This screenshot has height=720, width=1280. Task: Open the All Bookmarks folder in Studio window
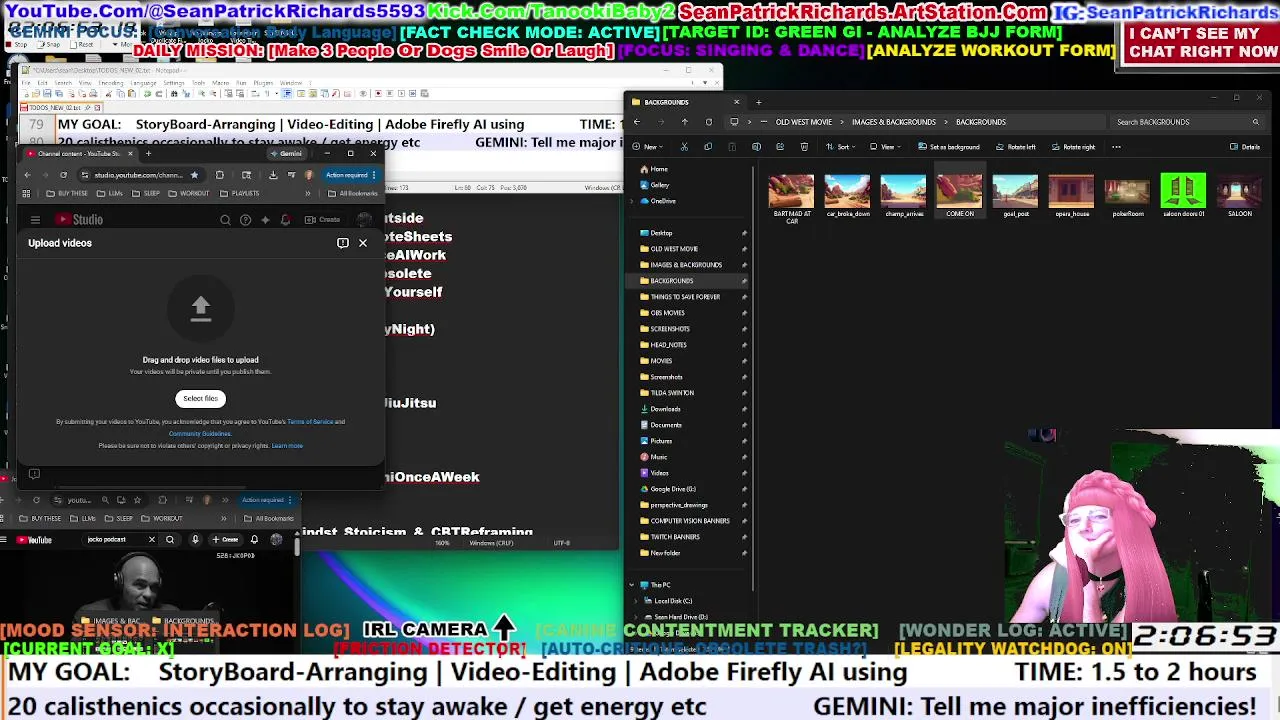coord(353,193)
